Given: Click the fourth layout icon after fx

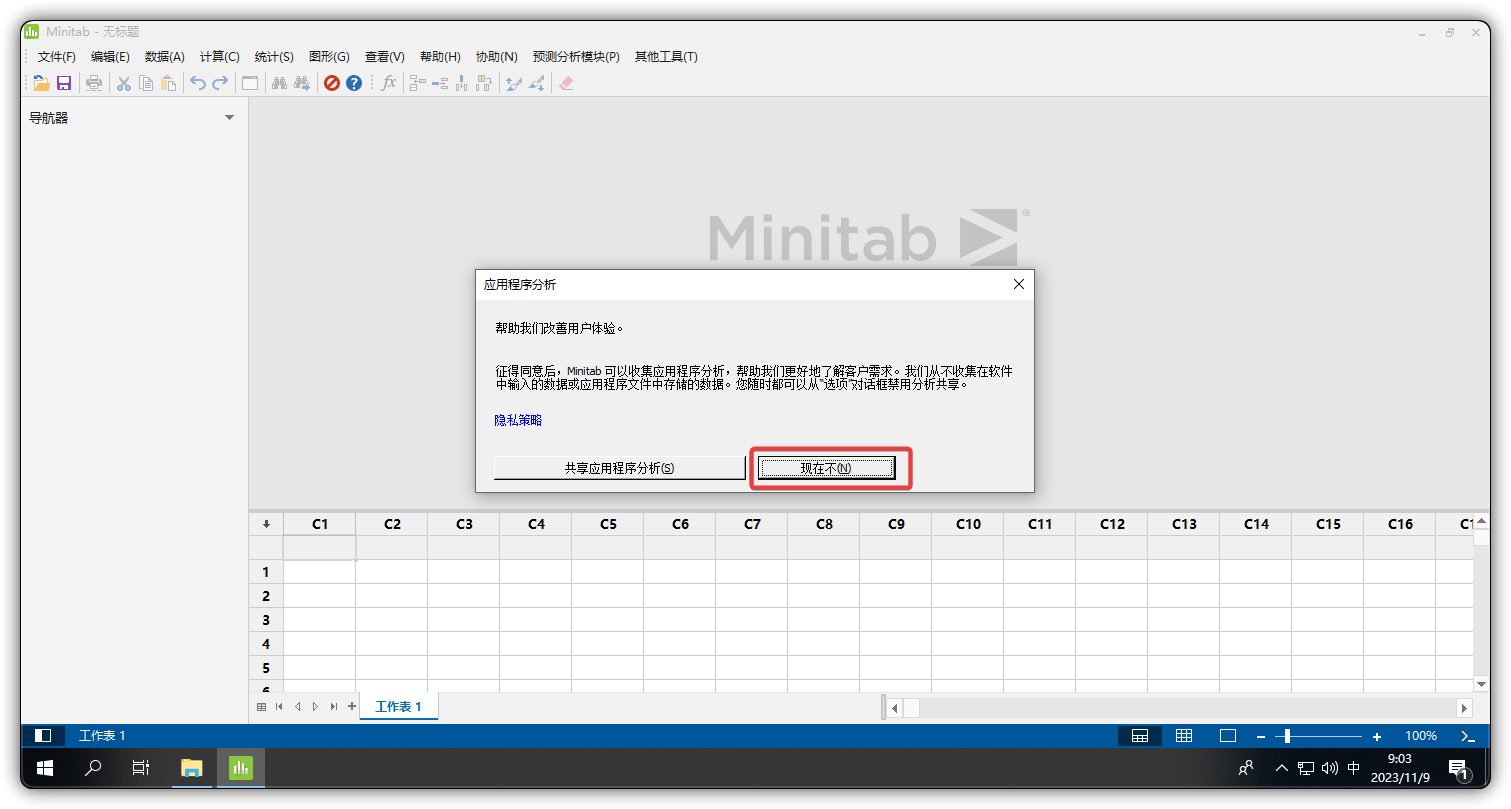Looking at the screenshot, I should (484, 83).
